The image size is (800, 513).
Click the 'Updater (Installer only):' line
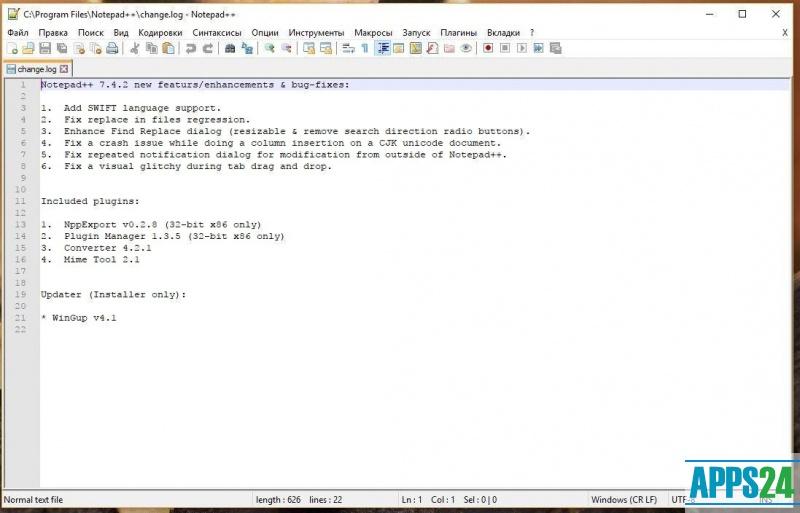coord(113,295)
